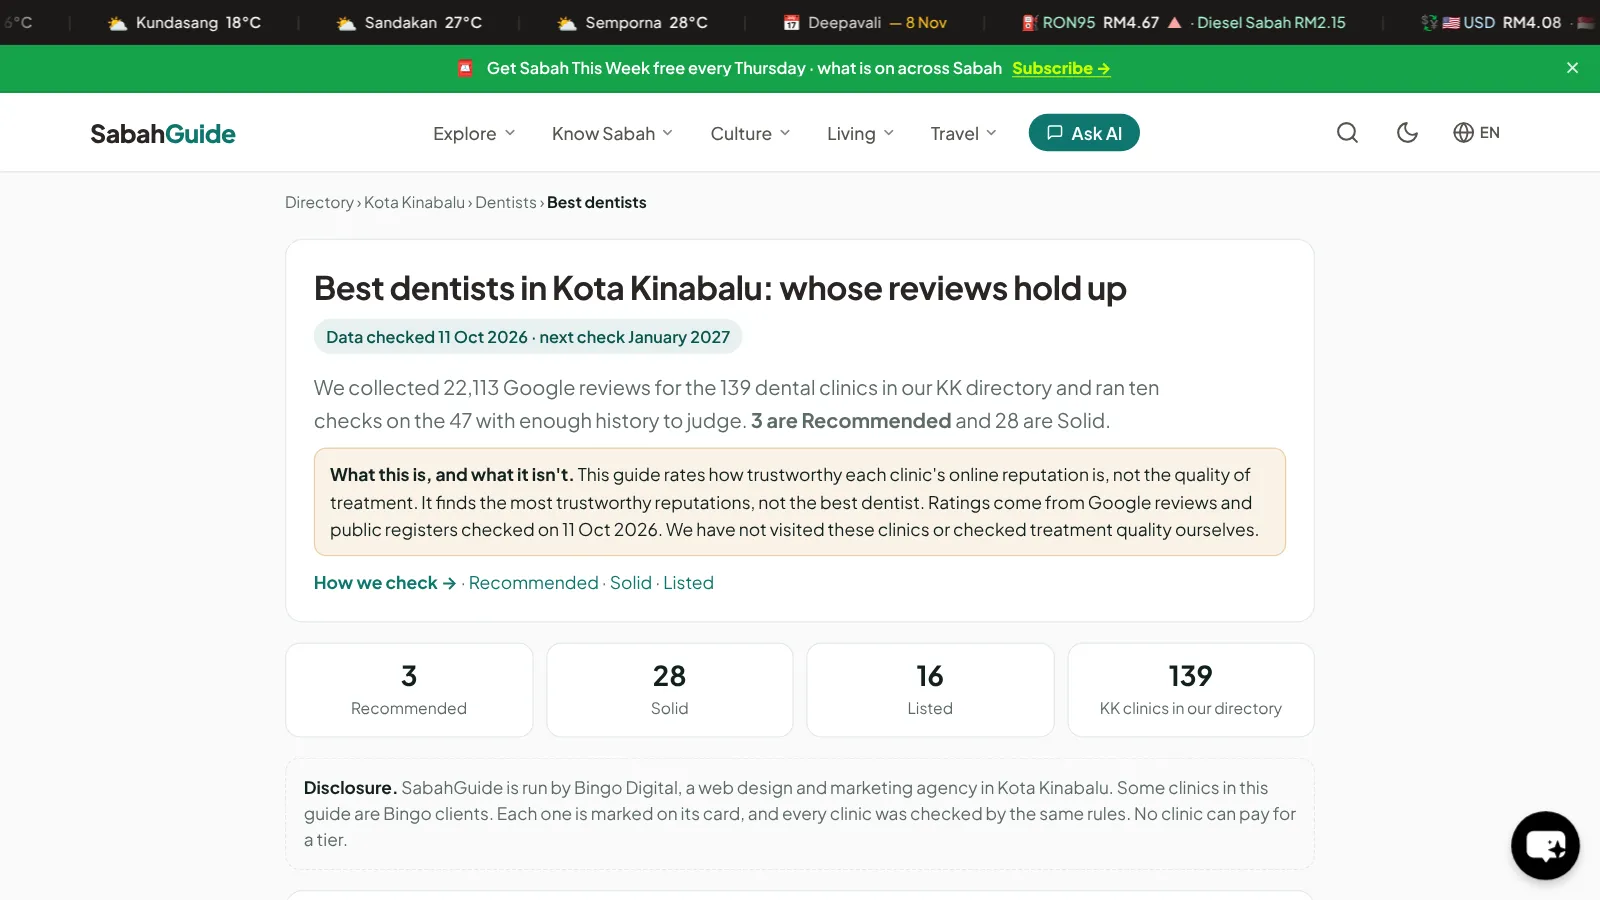1600x900 pixels.
Task: Select the 139 KK clinics stat card
Action: tap(1191, 690)
